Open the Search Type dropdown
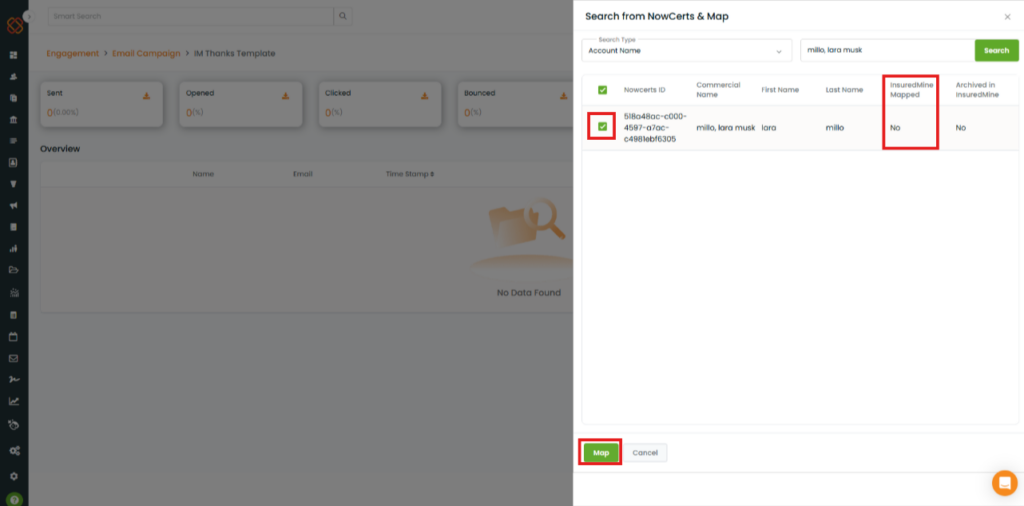 click(686, 50)
